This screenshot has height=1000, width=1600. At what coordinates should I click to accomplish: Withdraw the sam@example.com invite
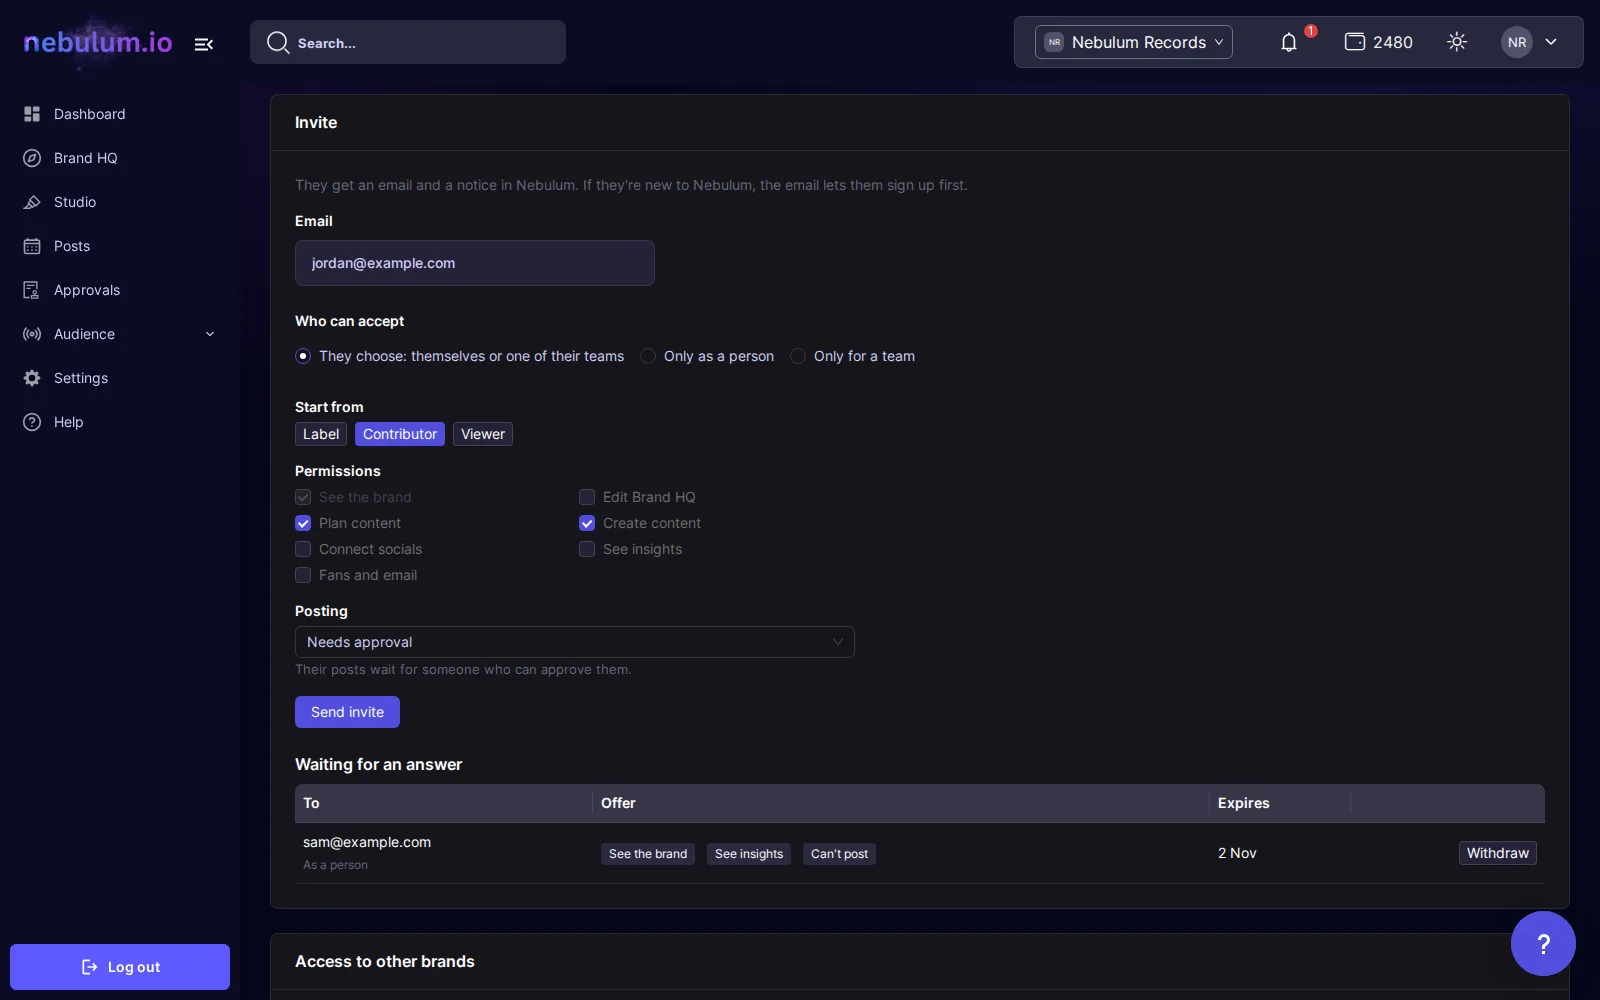point(1497,853)
